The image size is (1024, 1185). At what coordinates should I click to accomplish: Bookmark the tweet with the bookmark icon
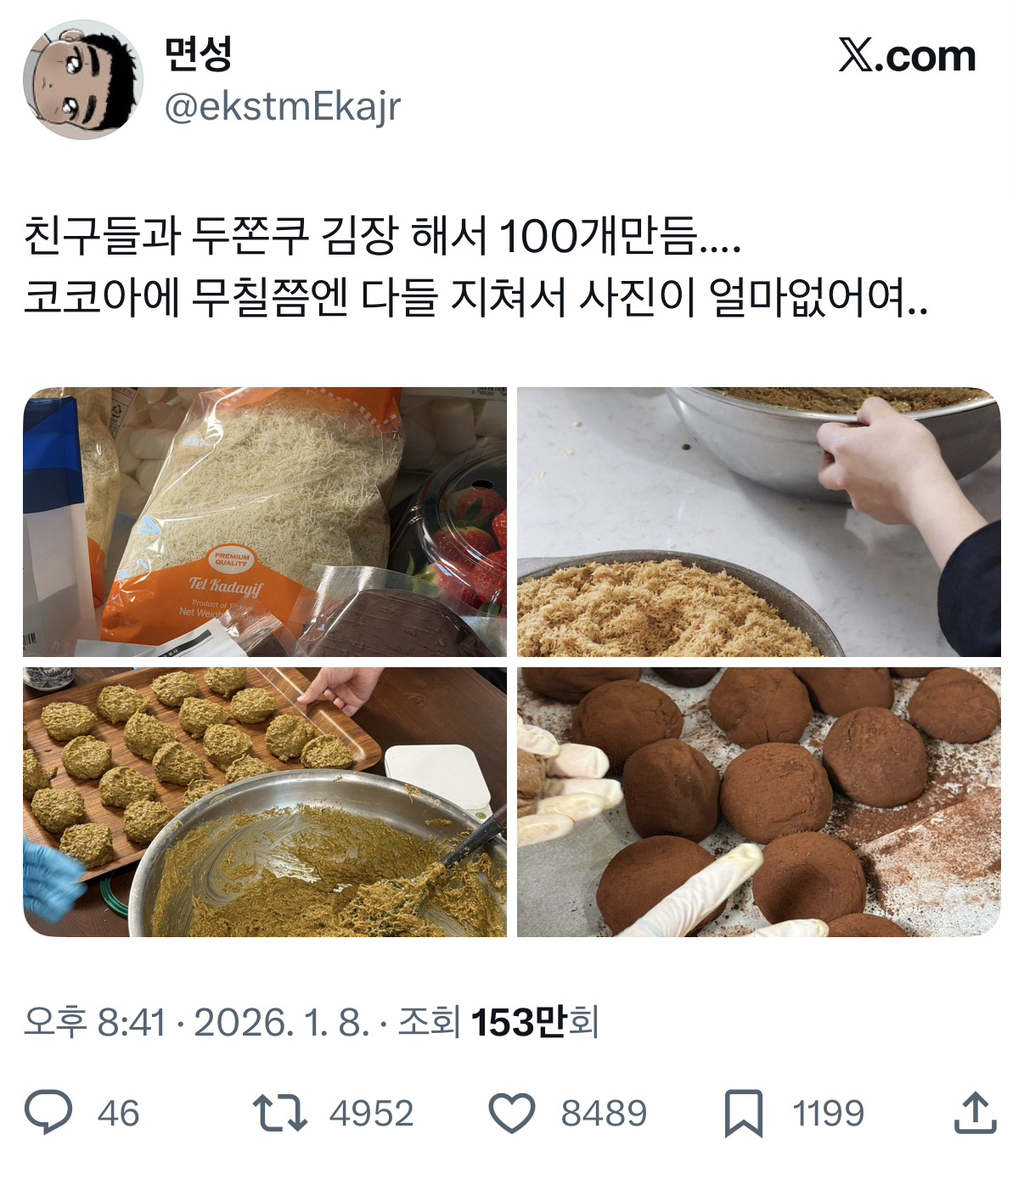pos(744,1113)
